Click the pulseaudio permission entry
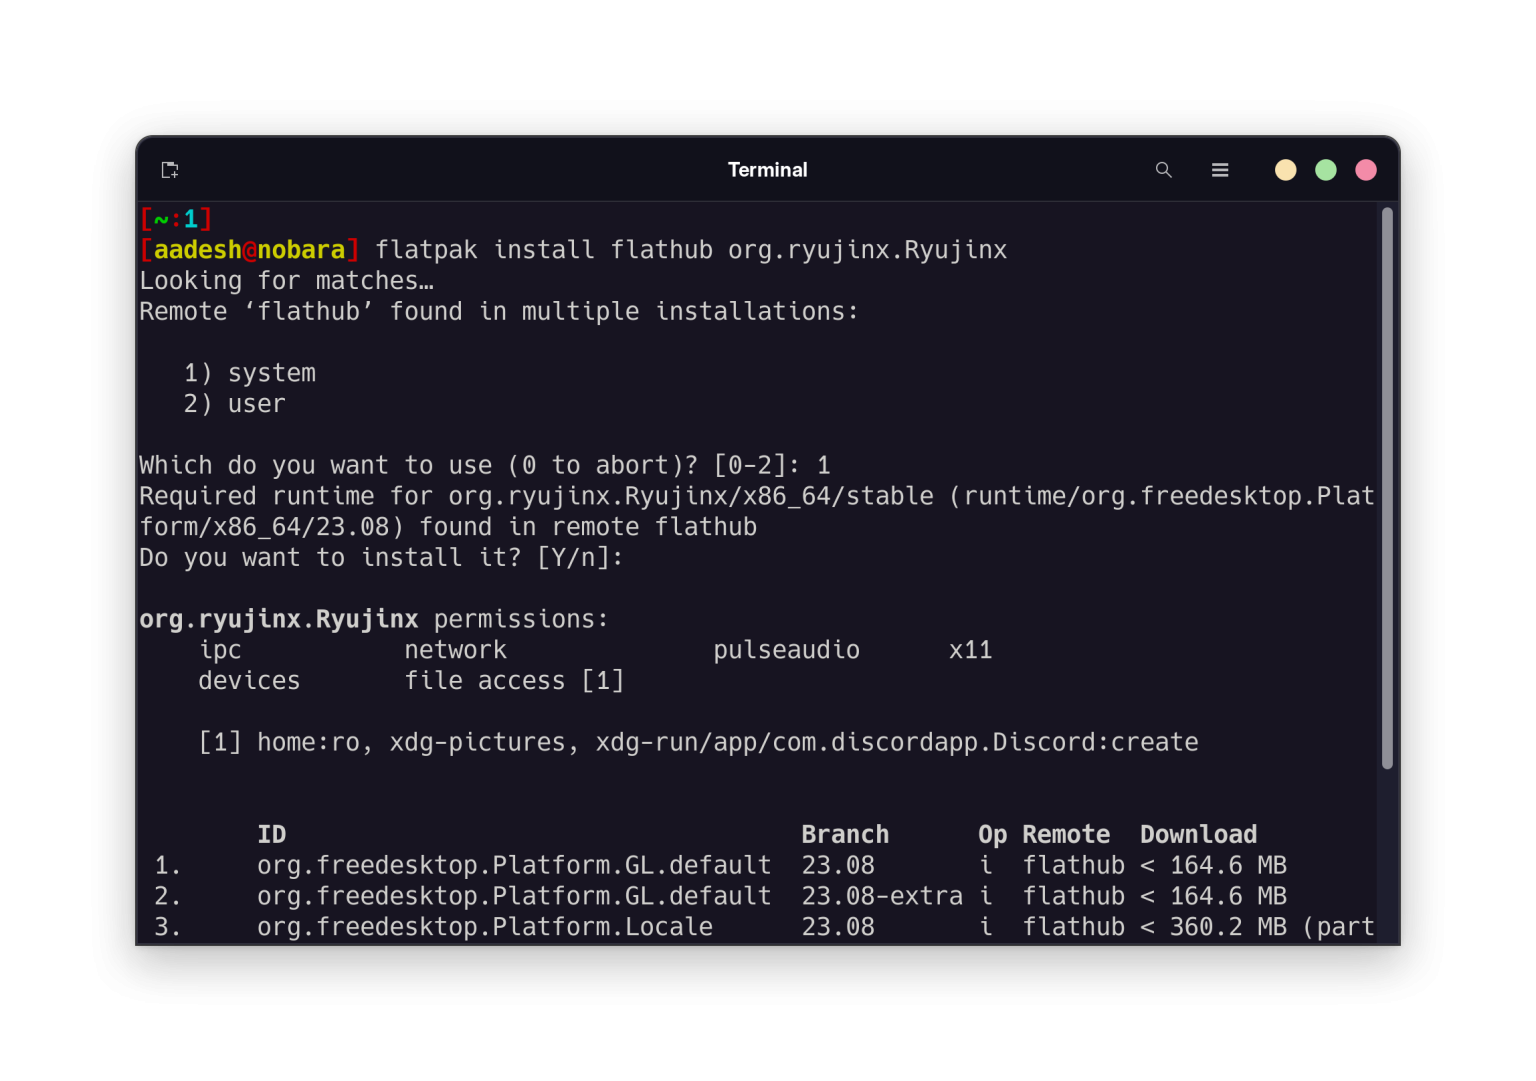The image size is (1536, 1081). click(786, 650)
